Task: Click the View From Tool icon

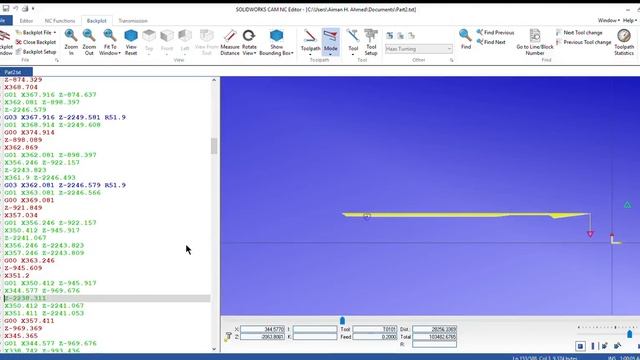Action: (207, 36)
